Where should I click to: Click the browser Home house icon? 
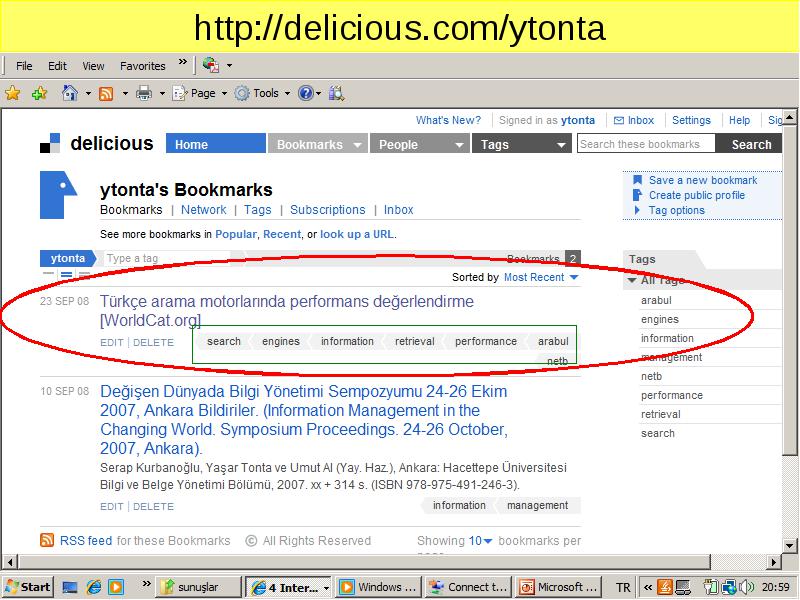69,93
